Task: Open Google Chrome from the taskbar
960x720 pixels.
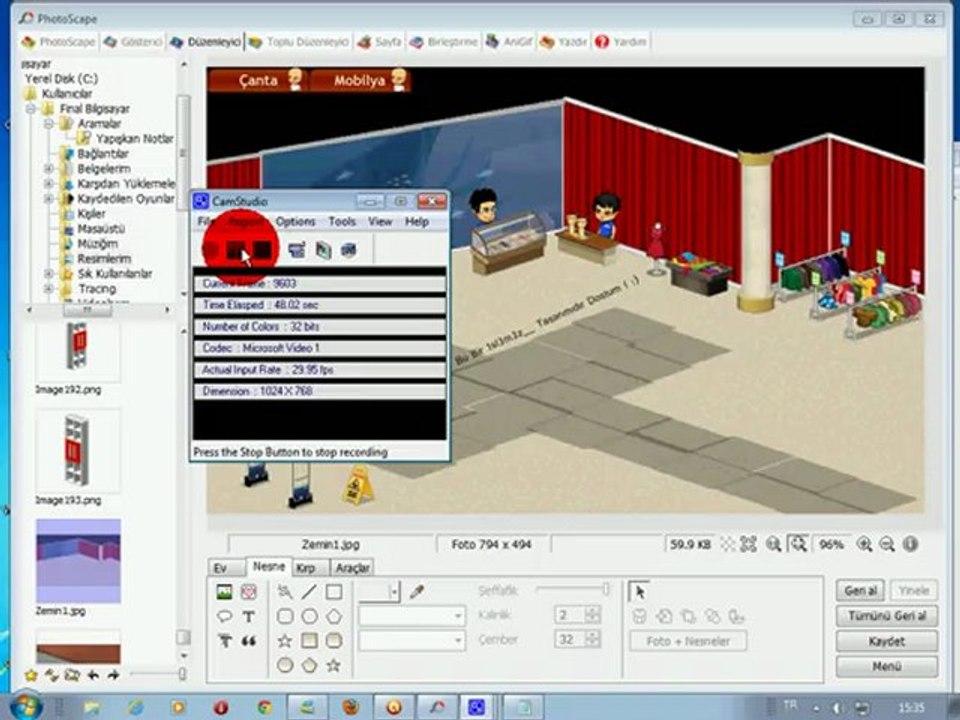Action: click(264, 707)
